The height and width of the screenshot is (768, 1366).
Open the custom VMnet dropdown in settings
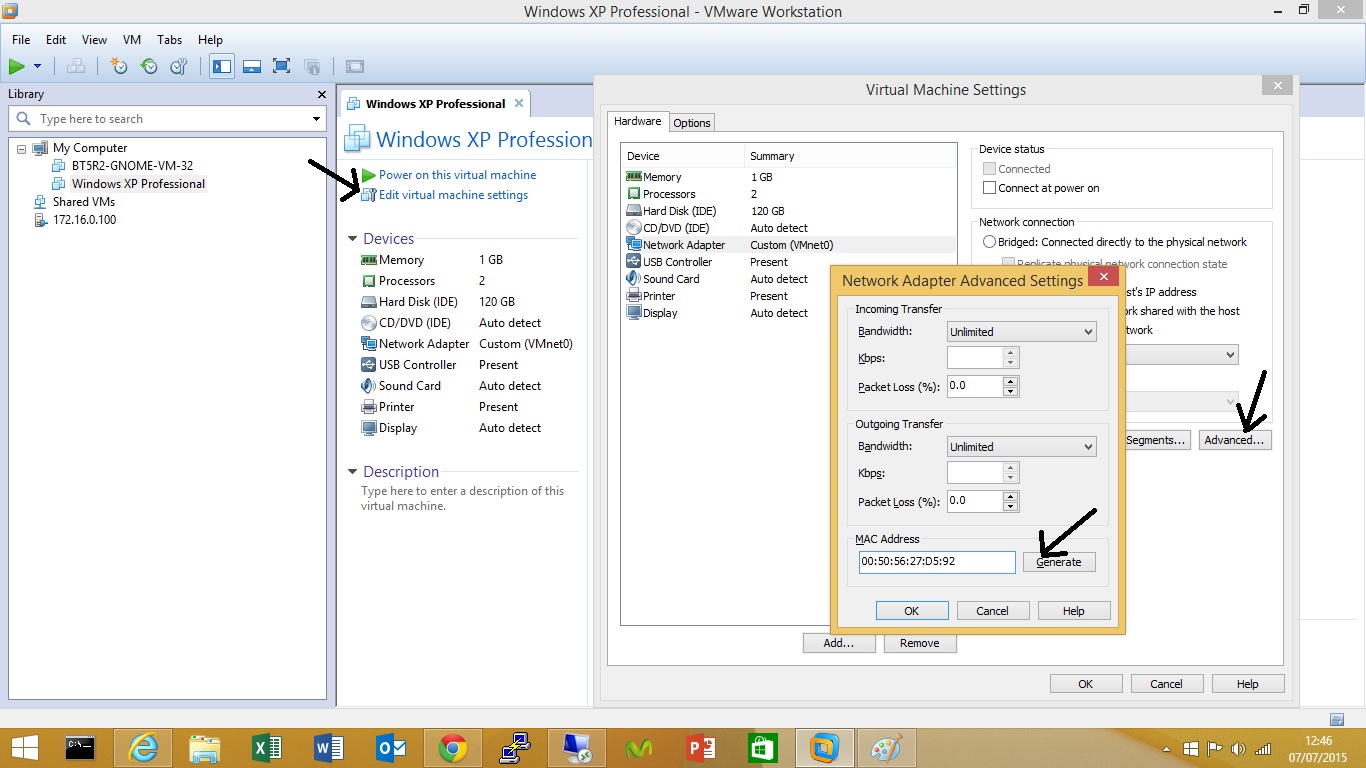click(x=1231, y=355)
